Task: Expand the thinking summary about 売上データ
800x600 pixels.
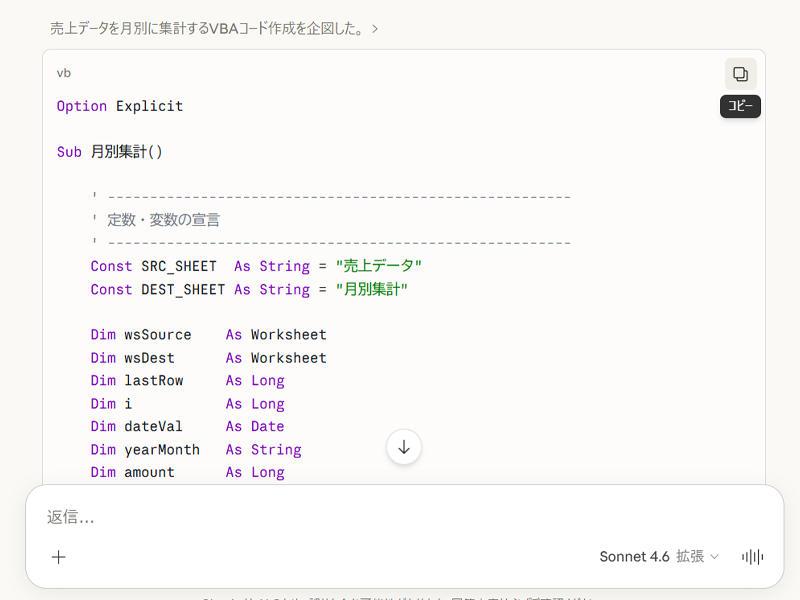Action: (x=214, y=29)
